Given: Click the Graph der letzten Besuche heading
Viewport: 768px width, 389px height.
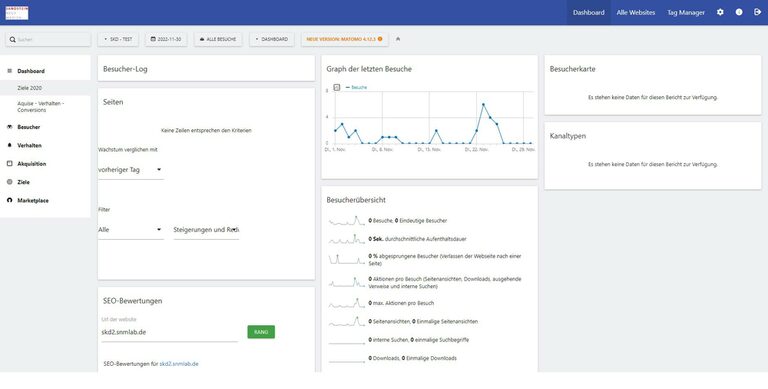Looking at the screenshot, I should 369,69.
